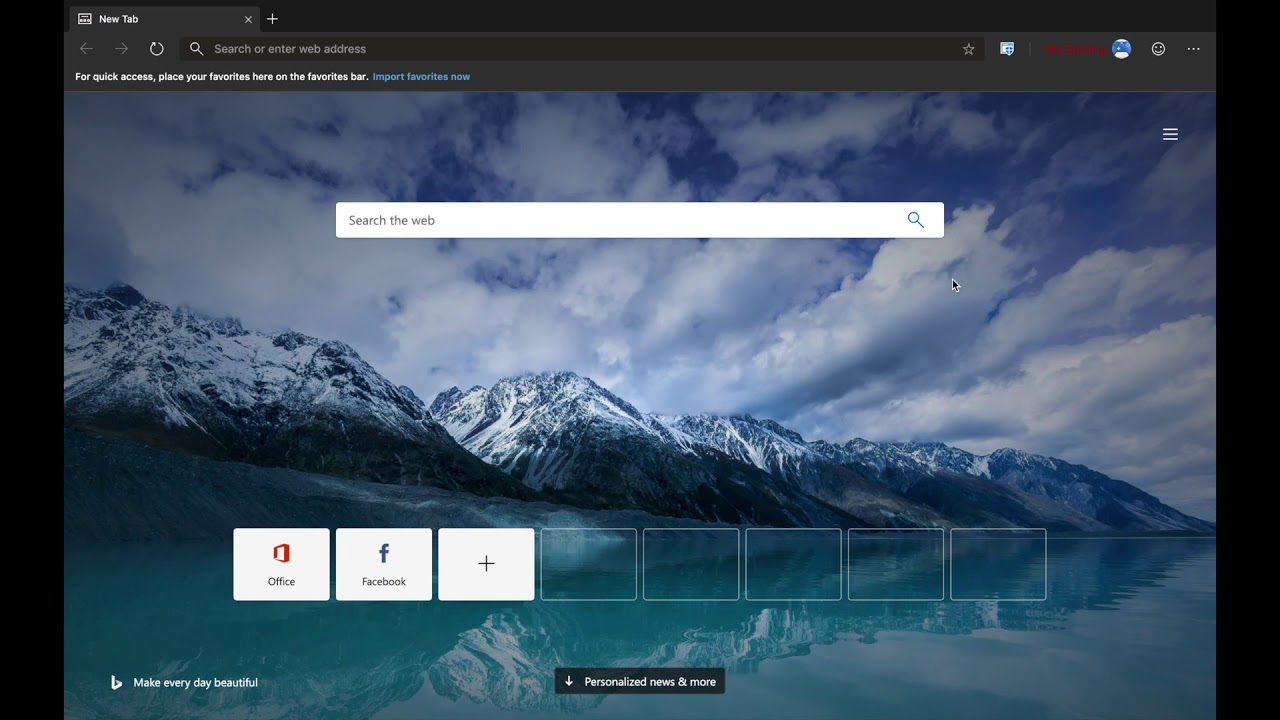
Task: Click Make every day beautiful text
Action: 196,683
